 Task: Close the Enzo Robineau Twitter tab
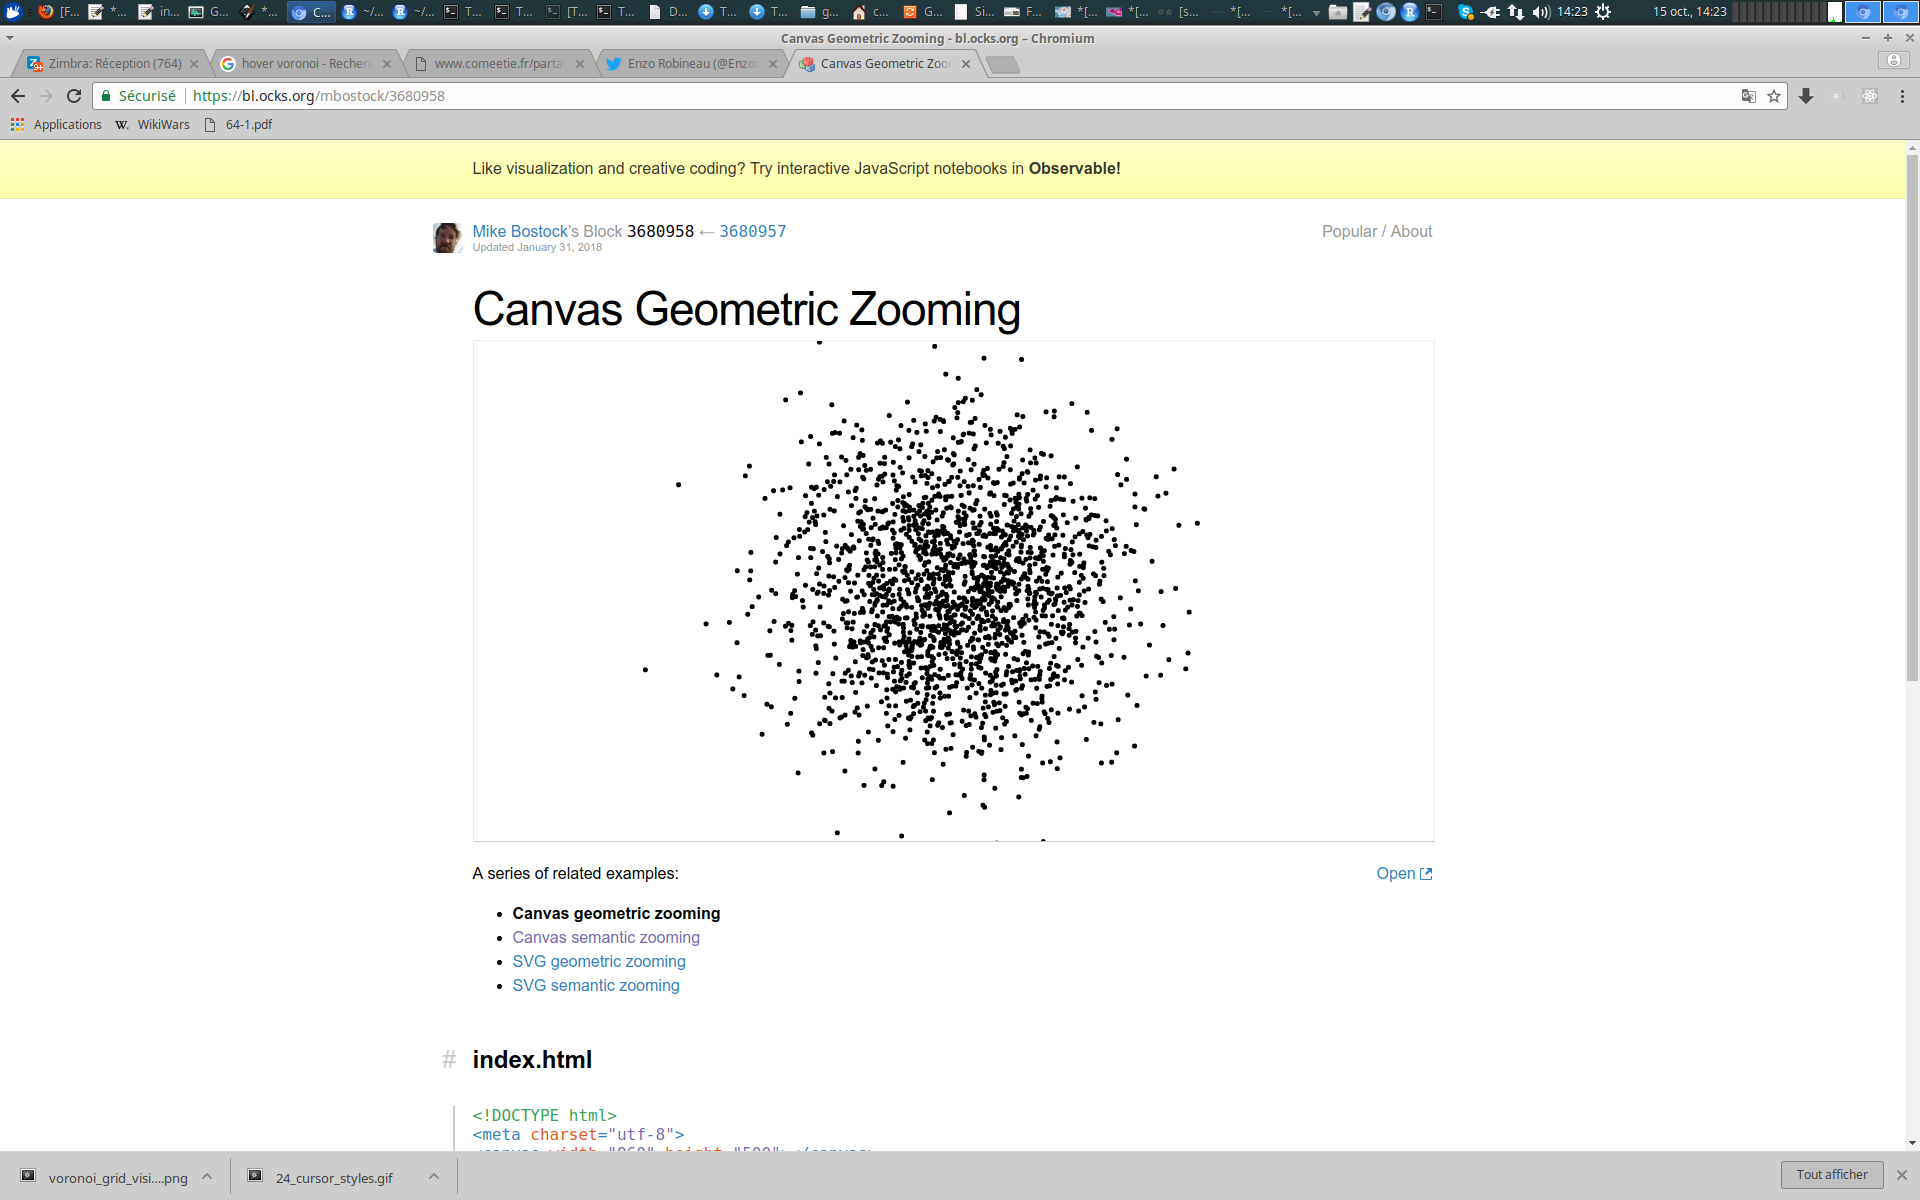[773, 64]
